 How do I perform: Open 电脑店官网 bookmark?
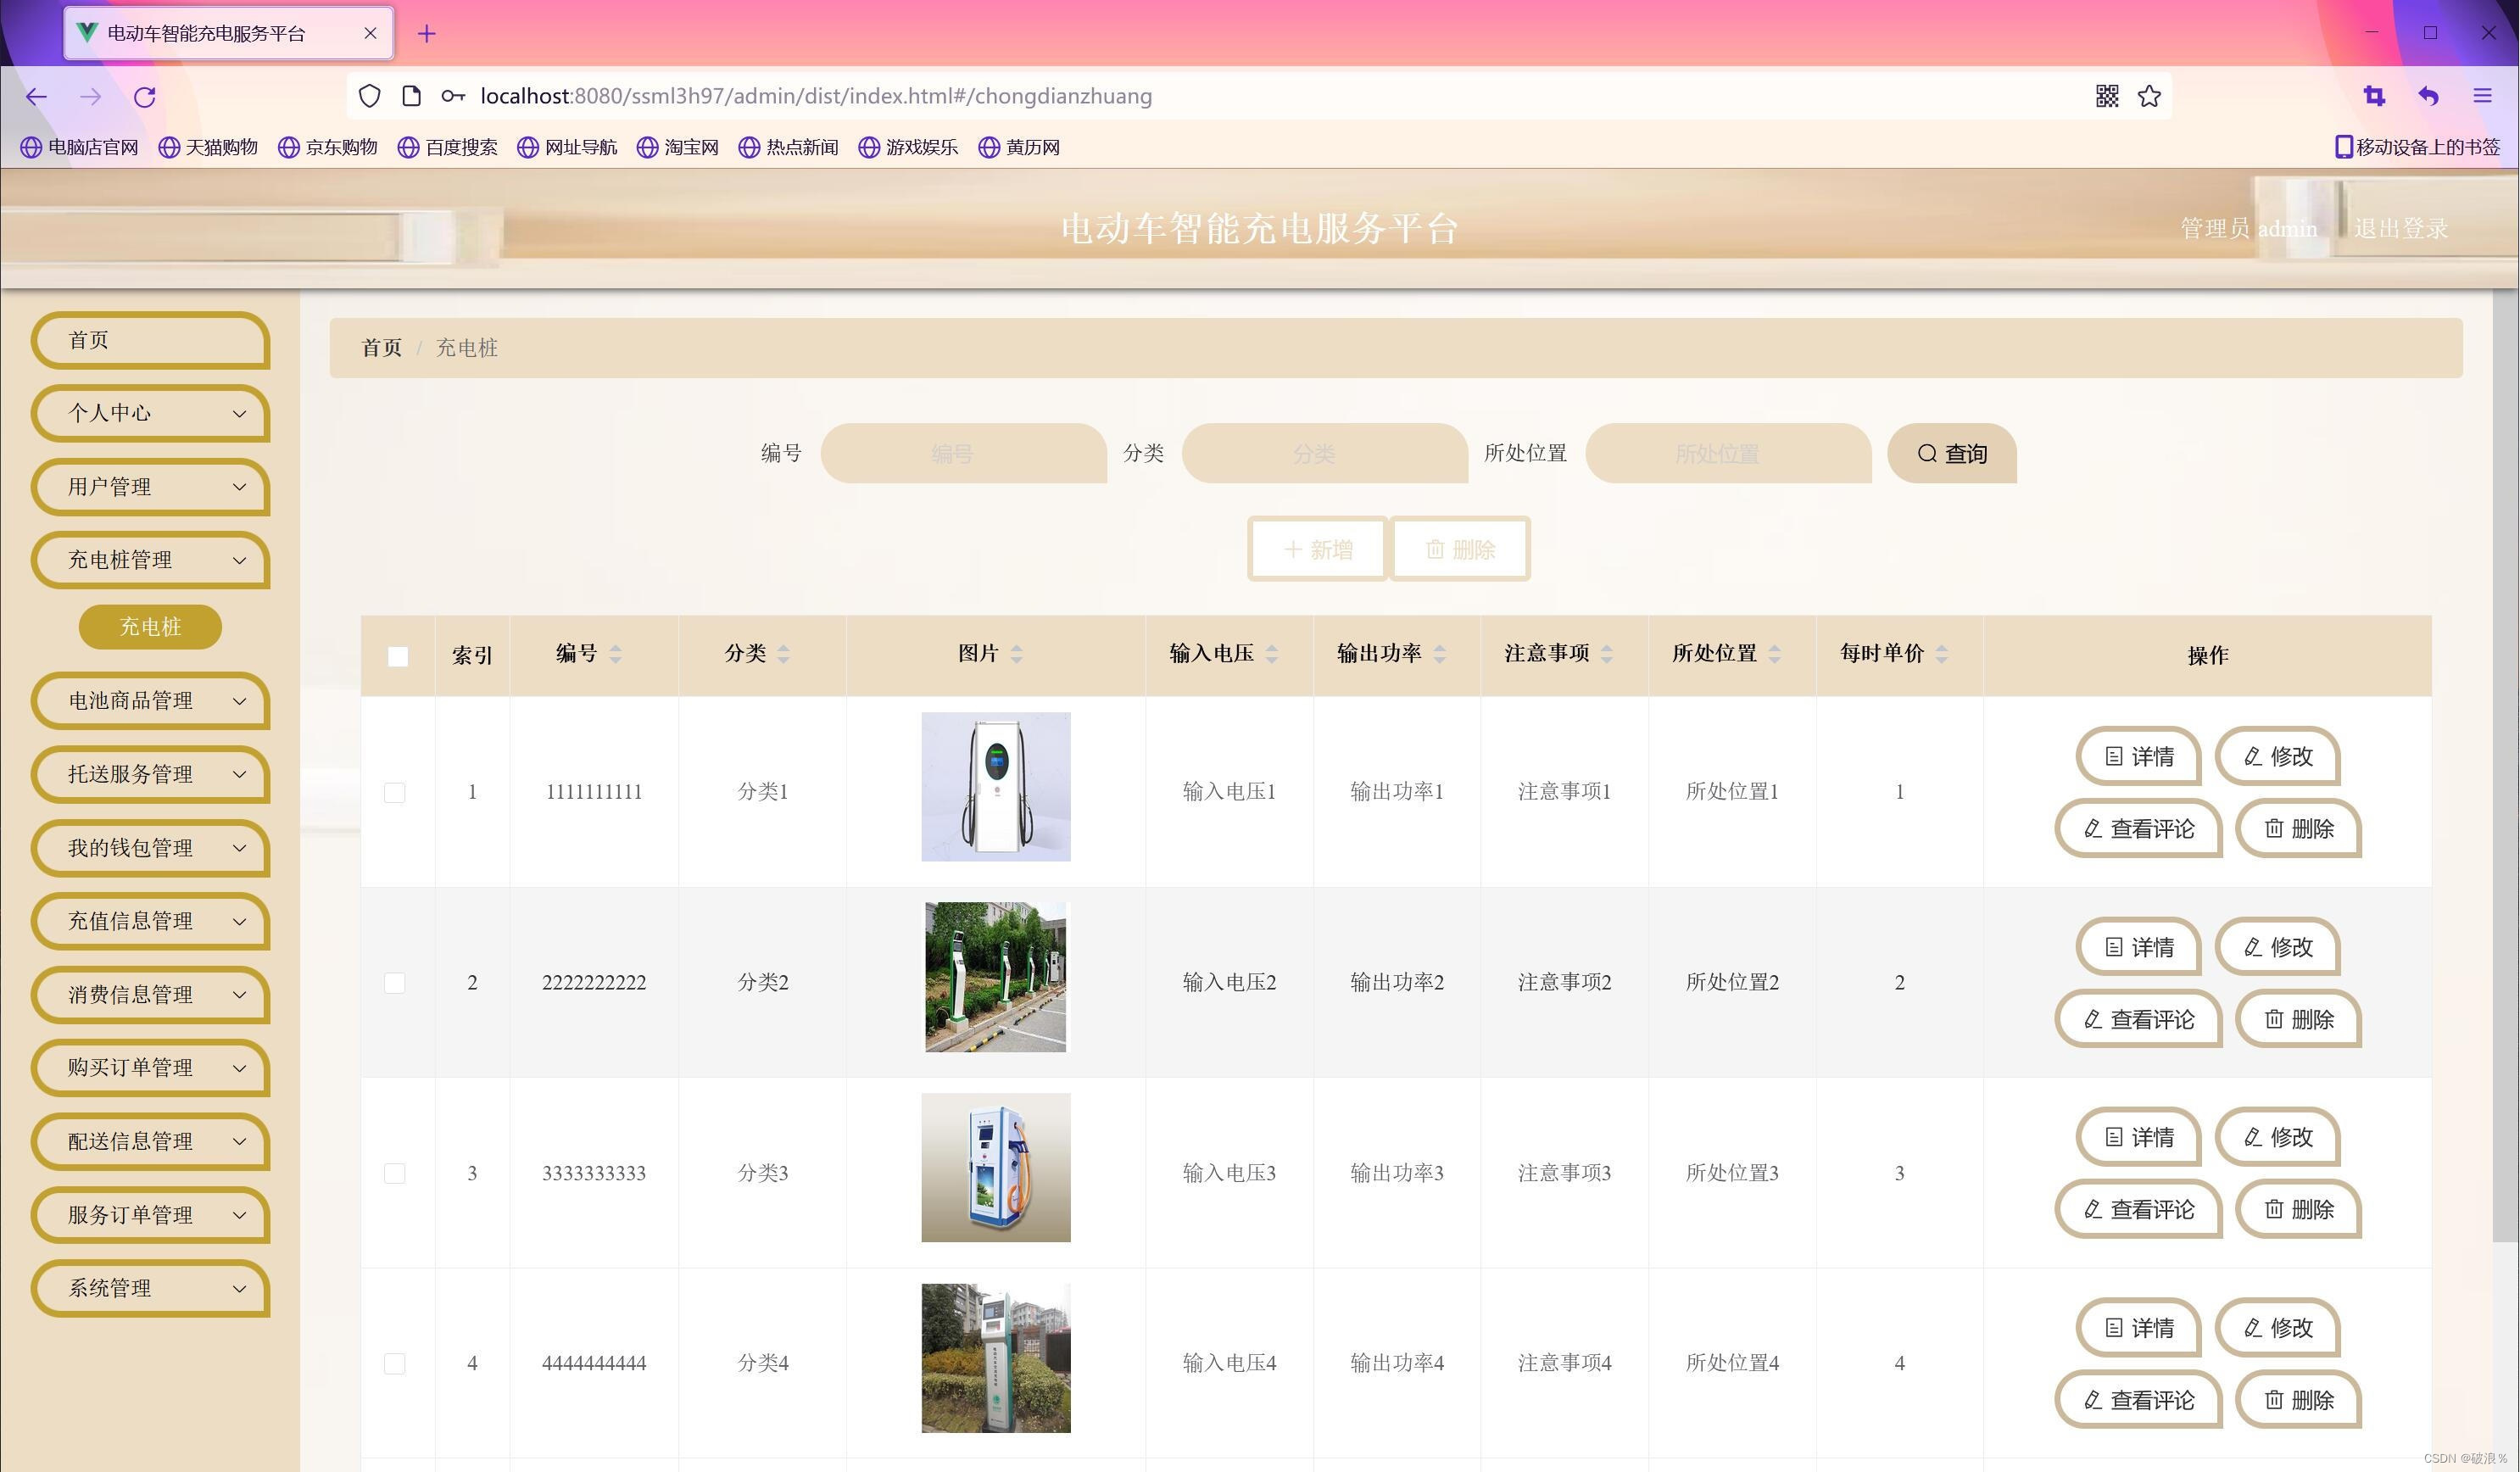pos(80,147)
